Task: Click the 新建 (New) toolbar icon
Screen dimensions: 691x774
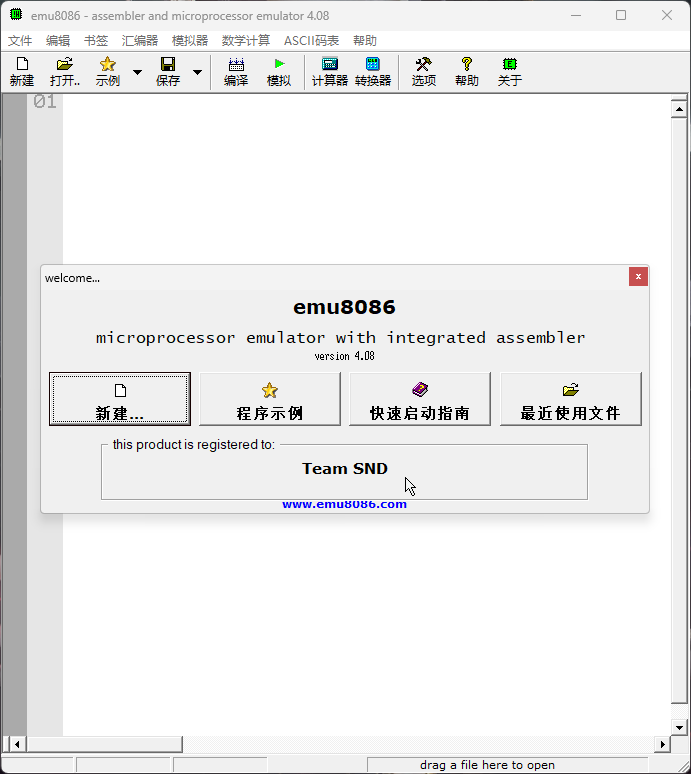Action: pos(22,72)
